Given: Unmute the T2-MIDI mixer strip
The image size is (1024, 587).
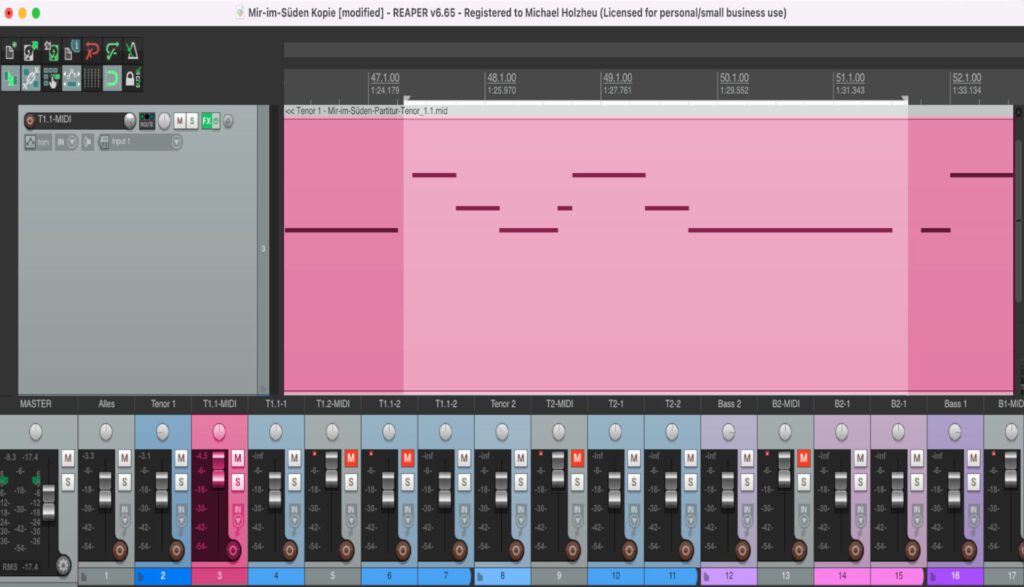Looking at the screenshot, I should pyautogui.click(x=577, y=458).
